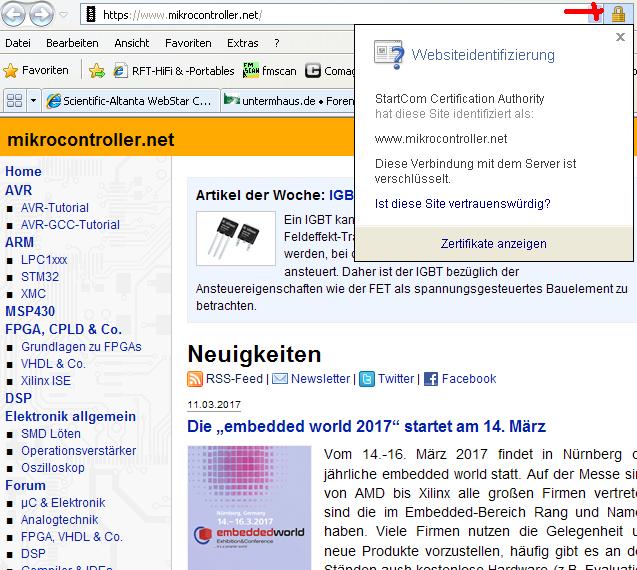Click Zertifikate anzeigen in the popup

[x=493, y=244]
